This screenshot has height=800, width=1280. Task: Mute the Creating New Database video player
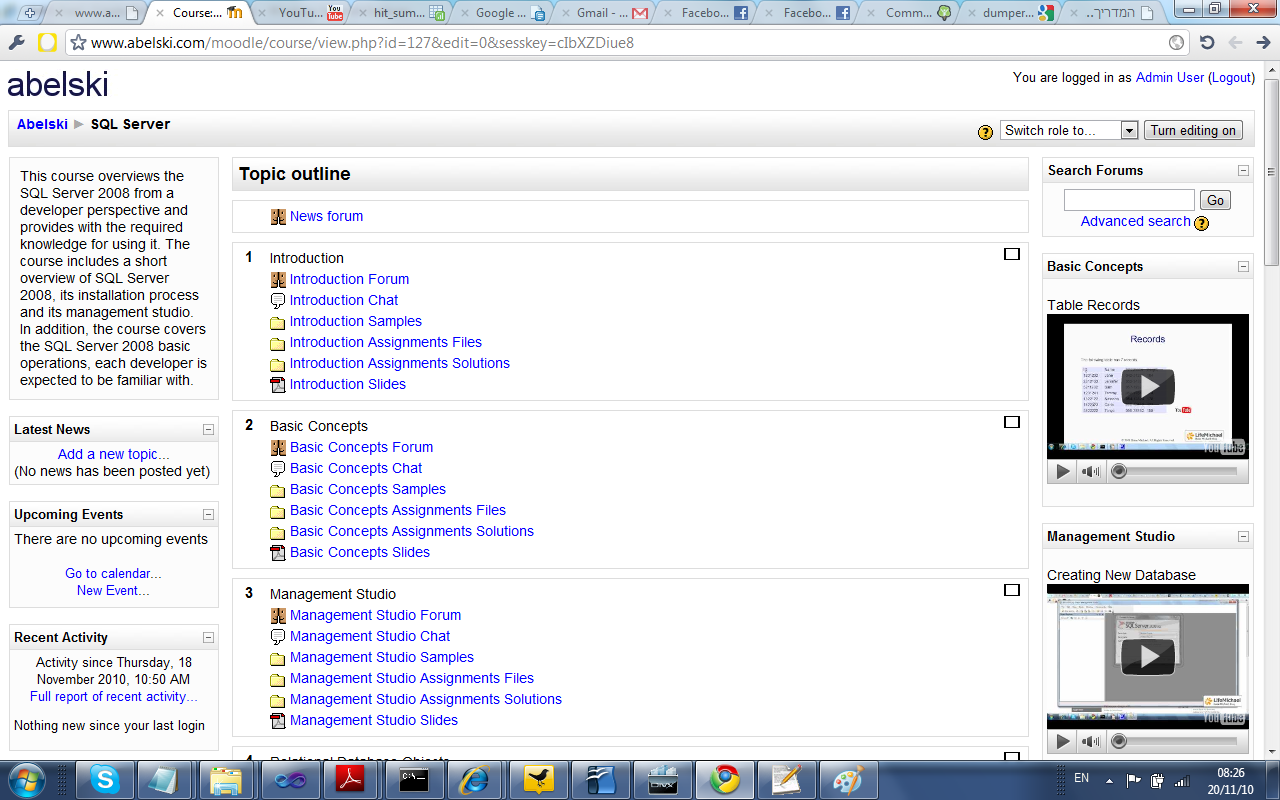1091,741
